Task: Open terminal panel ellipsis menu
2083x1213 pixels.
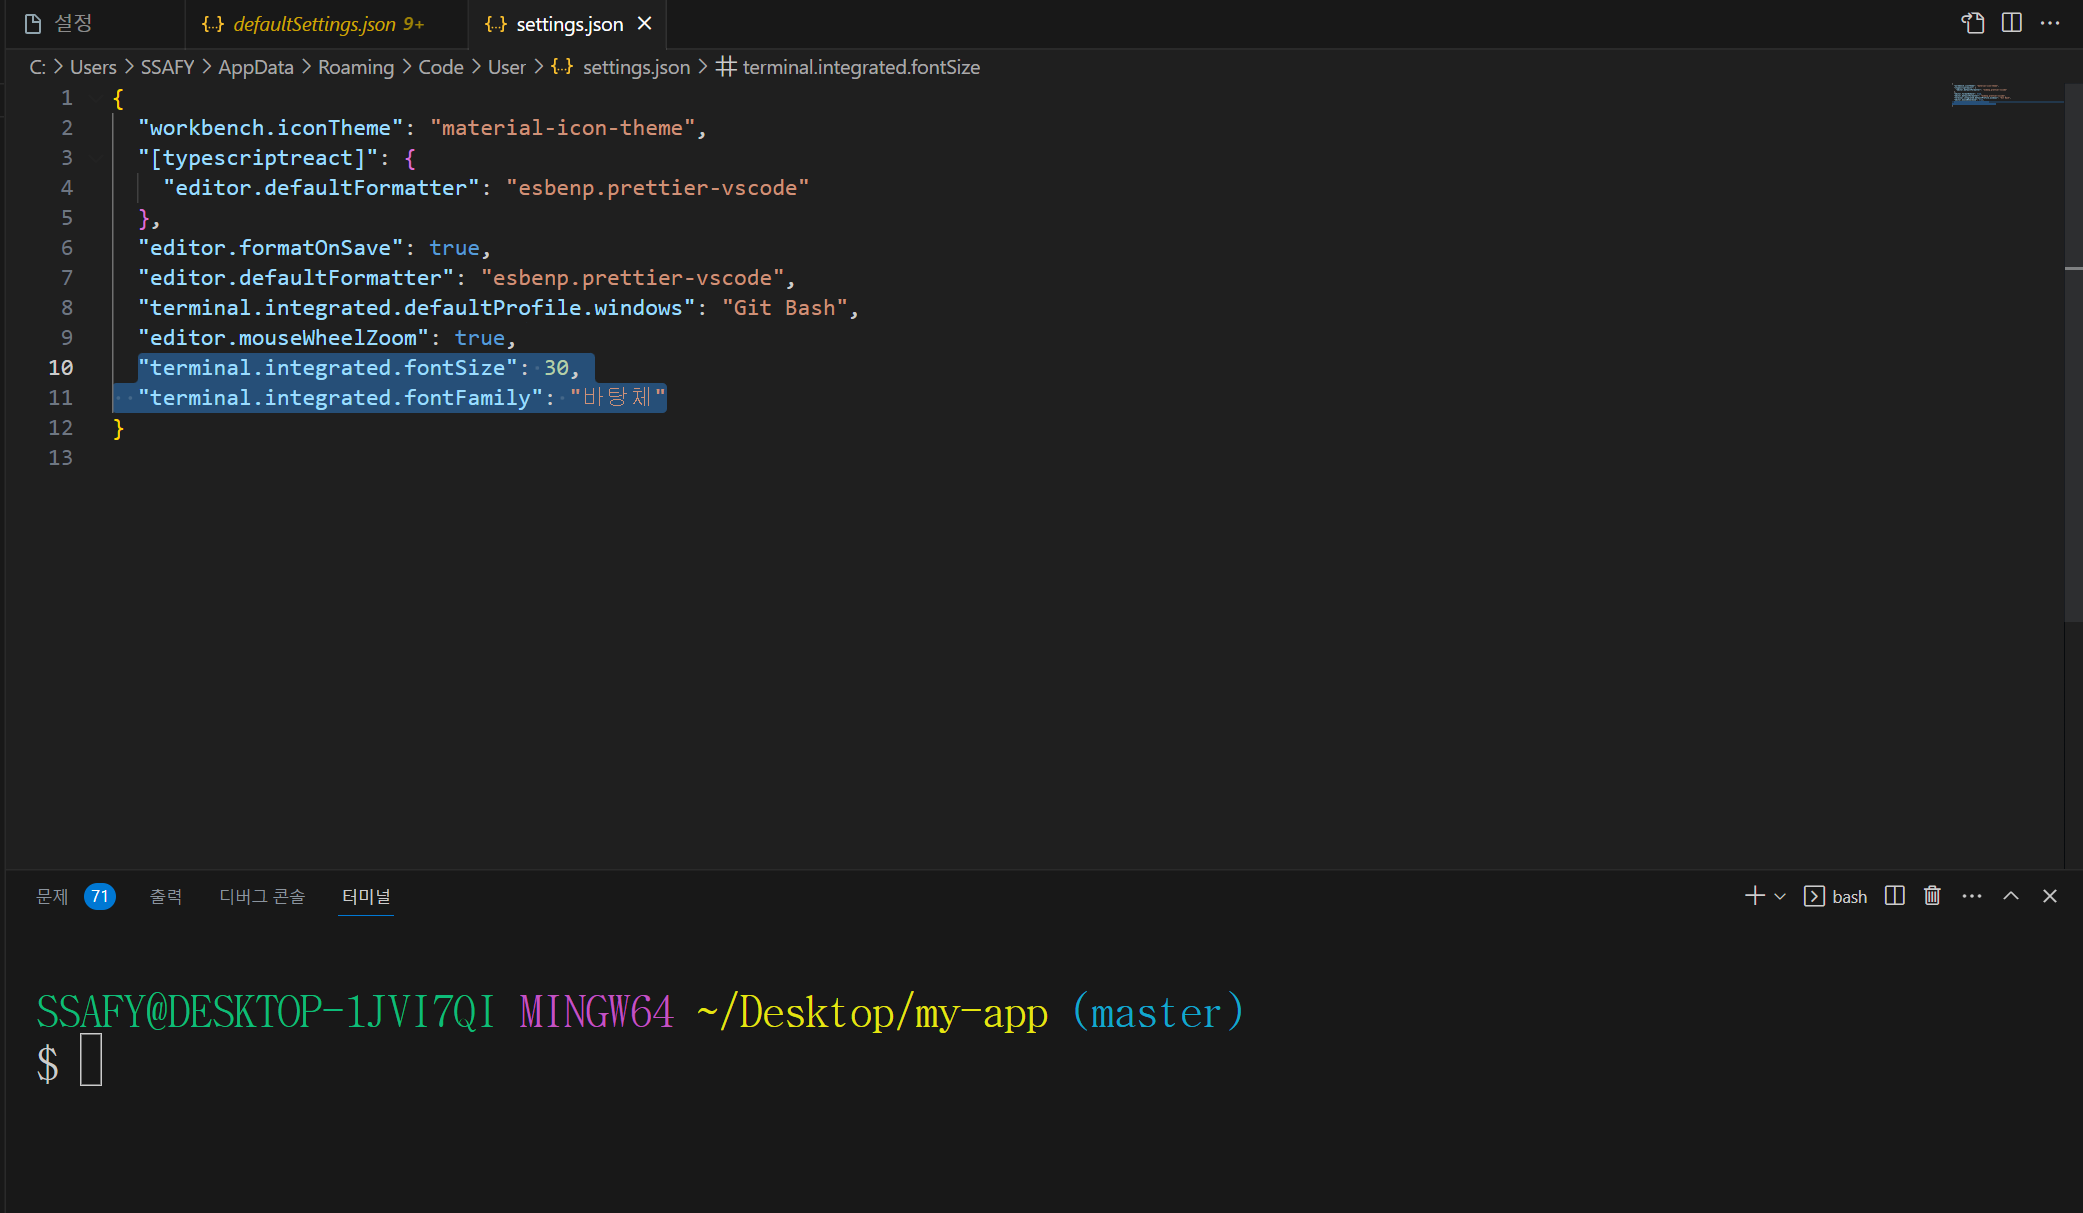Action: (1972, 896)
